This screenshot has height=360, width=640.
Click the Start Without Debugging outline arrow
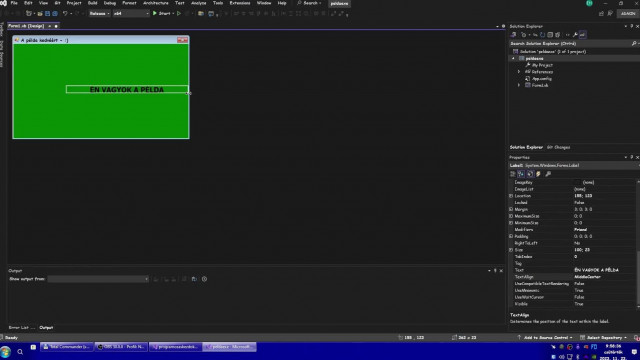pyautogui.click(x=179, y=13)
